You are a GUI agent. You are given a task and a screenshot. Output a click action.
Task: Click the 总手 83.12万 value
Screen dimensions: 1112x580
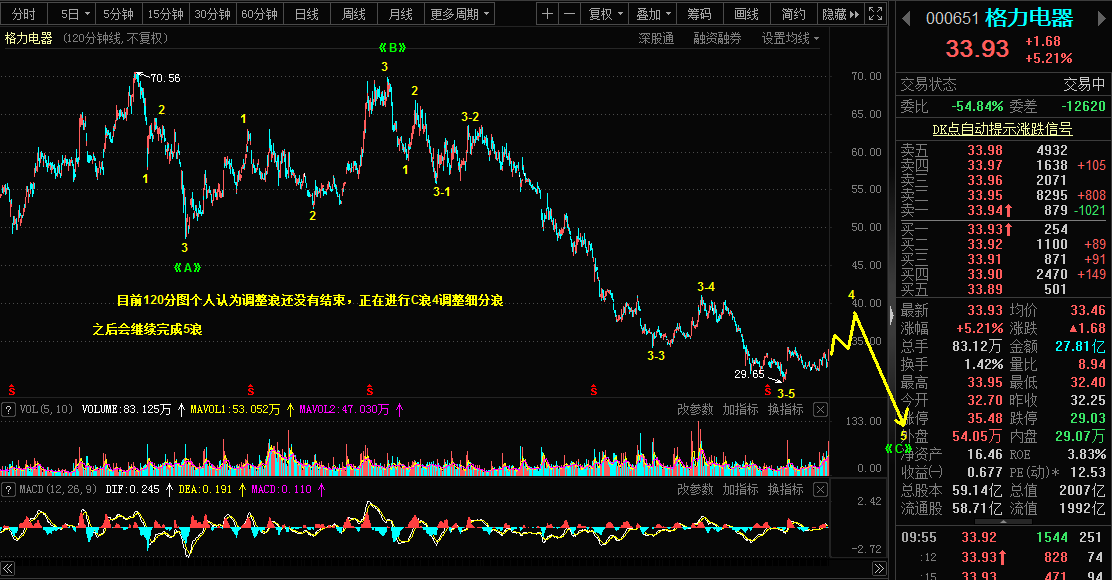(977, 347)
